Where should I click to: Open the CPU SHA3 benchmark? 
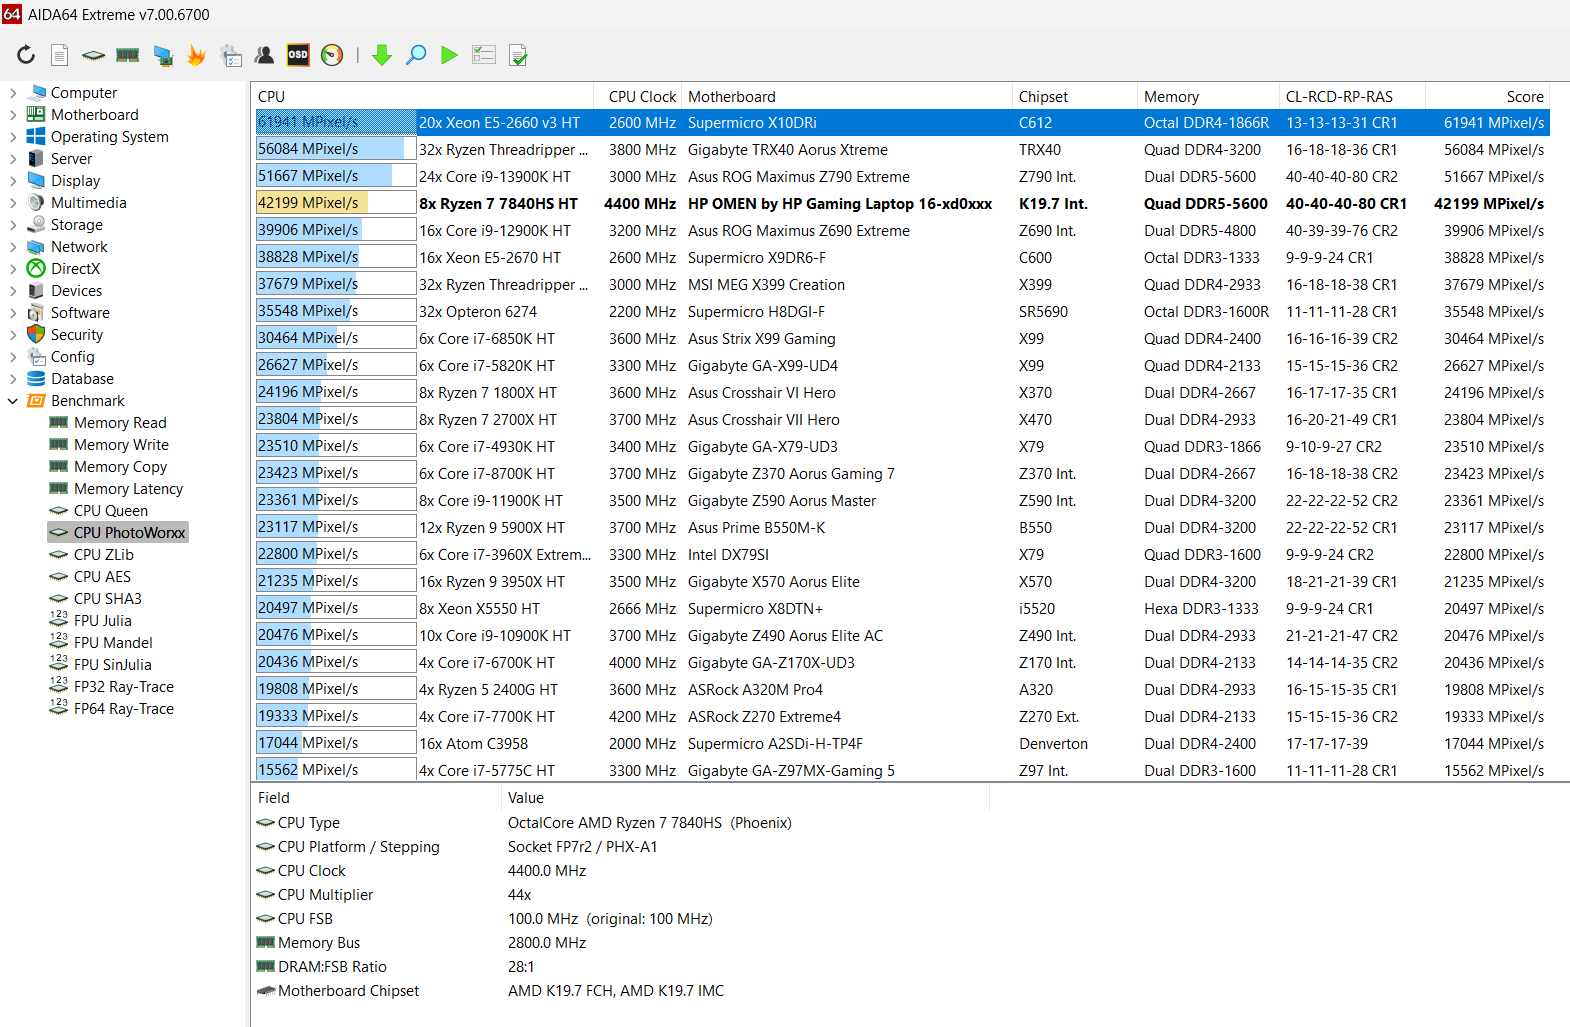coord(107,599)
